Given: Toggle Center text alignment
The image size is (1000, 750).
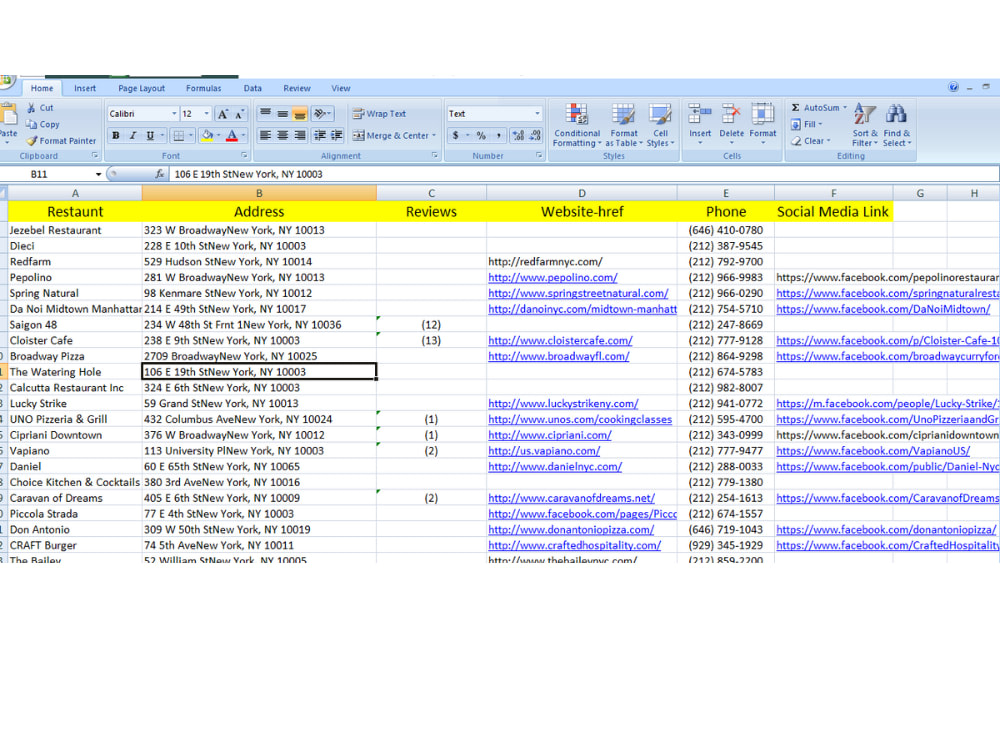Looking at the screenshot, I should click(283, 135).
